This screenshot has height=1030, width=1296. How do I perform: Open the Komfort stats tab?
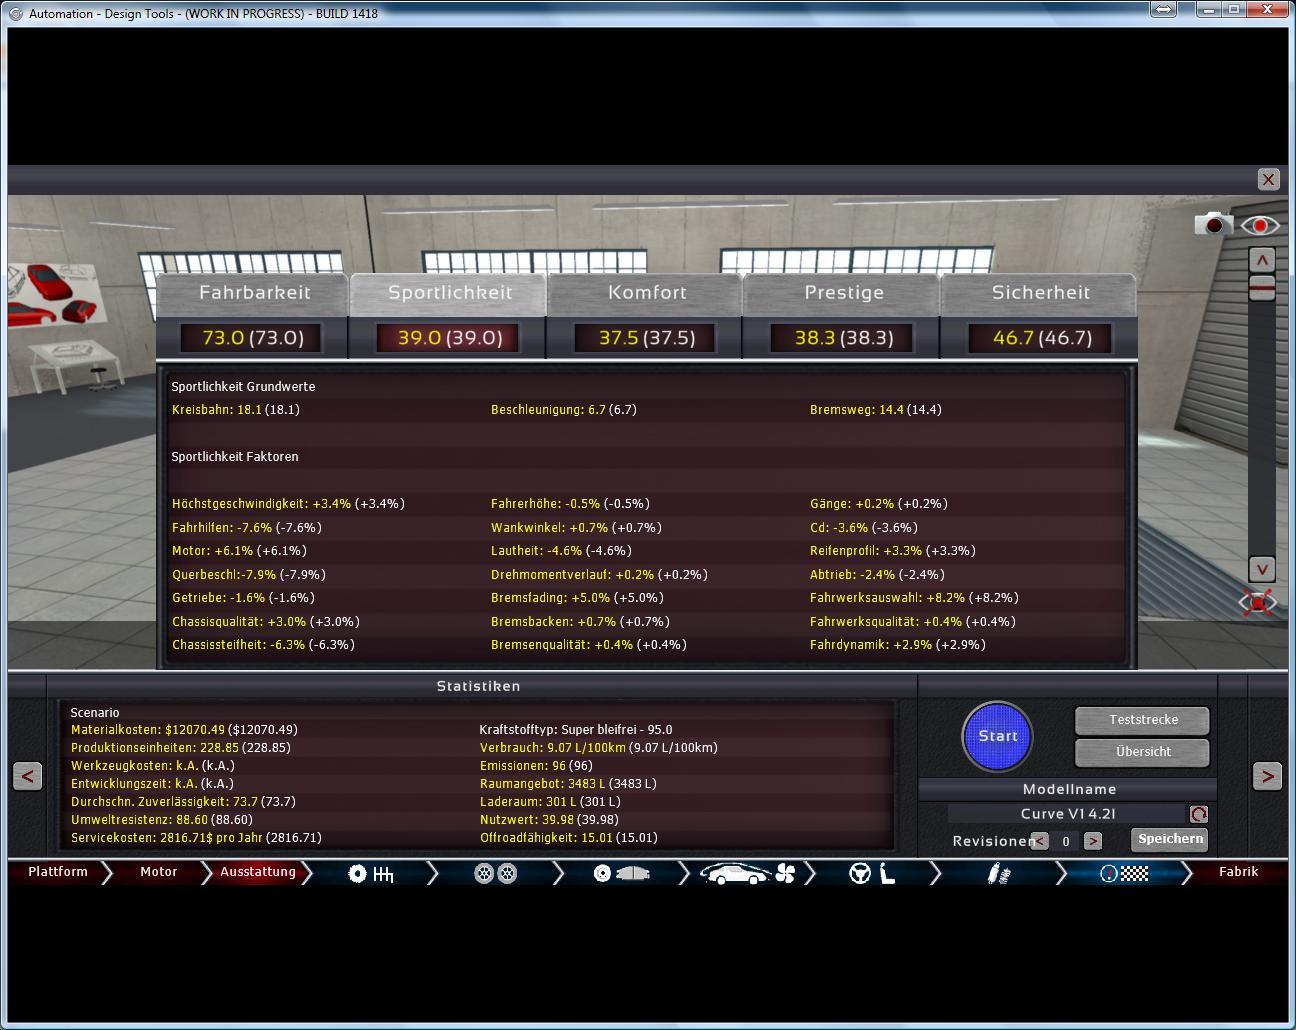click(647, 293)
